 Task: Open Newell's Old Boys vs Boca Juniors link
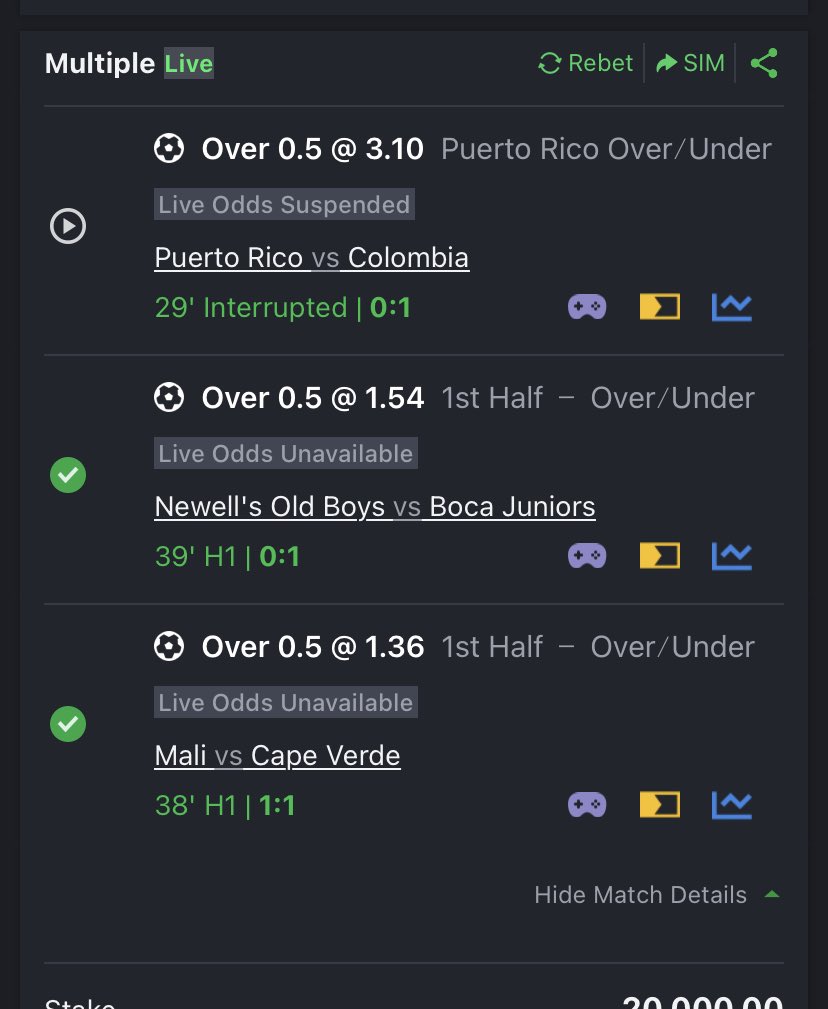374,506
